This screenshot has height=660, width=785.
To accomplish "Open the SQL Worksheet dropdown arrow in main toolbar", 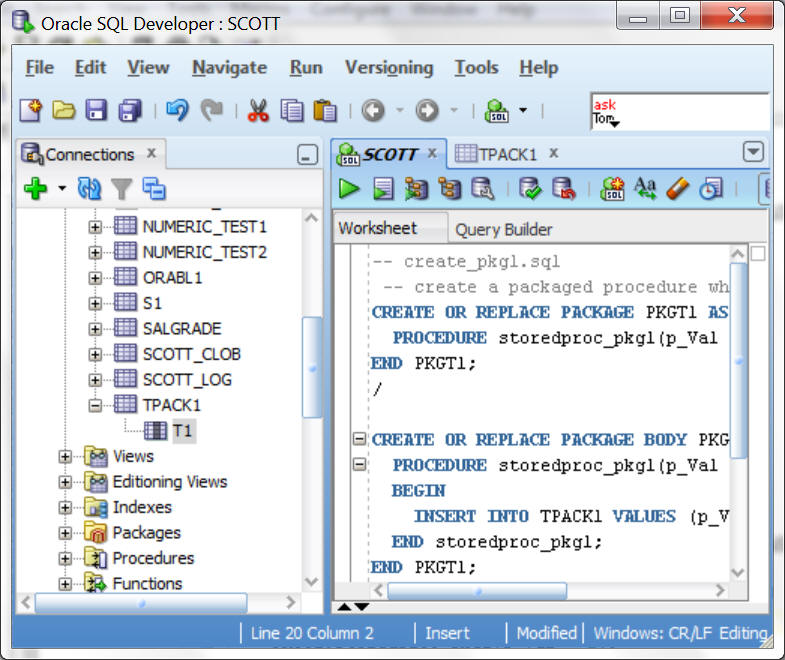I will (523, 110).
